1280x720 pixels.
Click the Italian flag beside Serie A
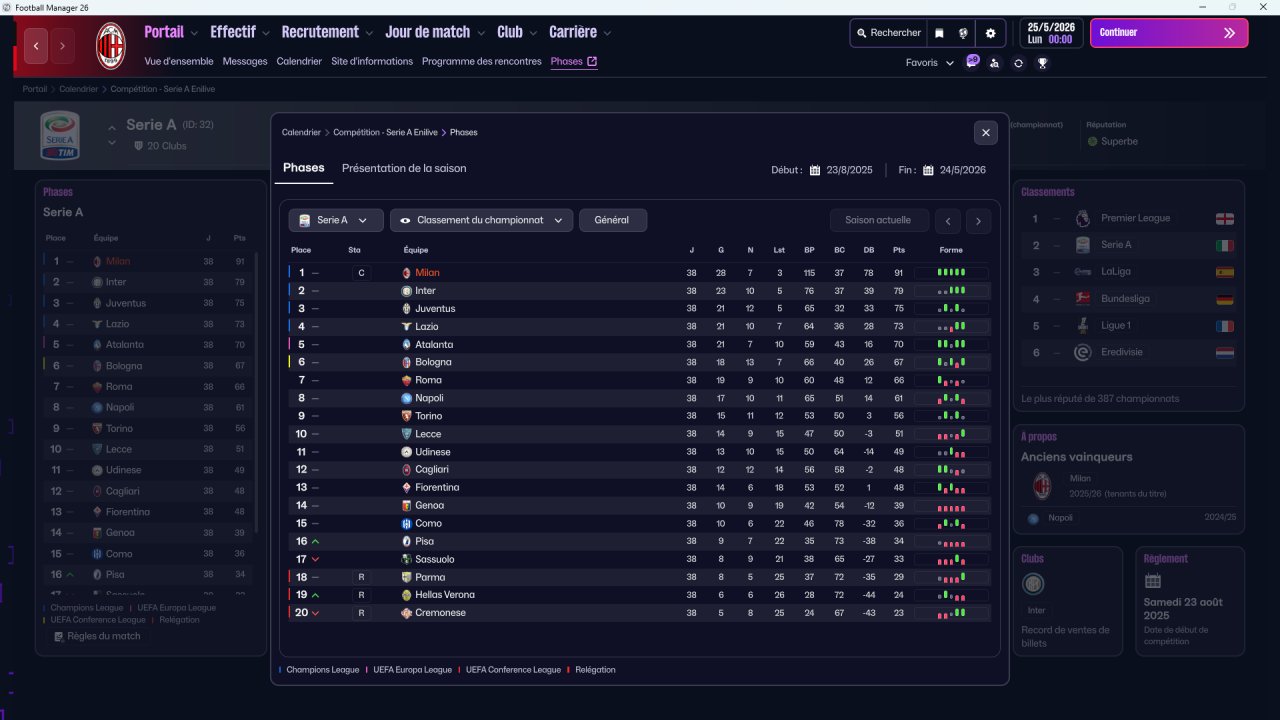pyautogui.click(x=1224, y=245)
